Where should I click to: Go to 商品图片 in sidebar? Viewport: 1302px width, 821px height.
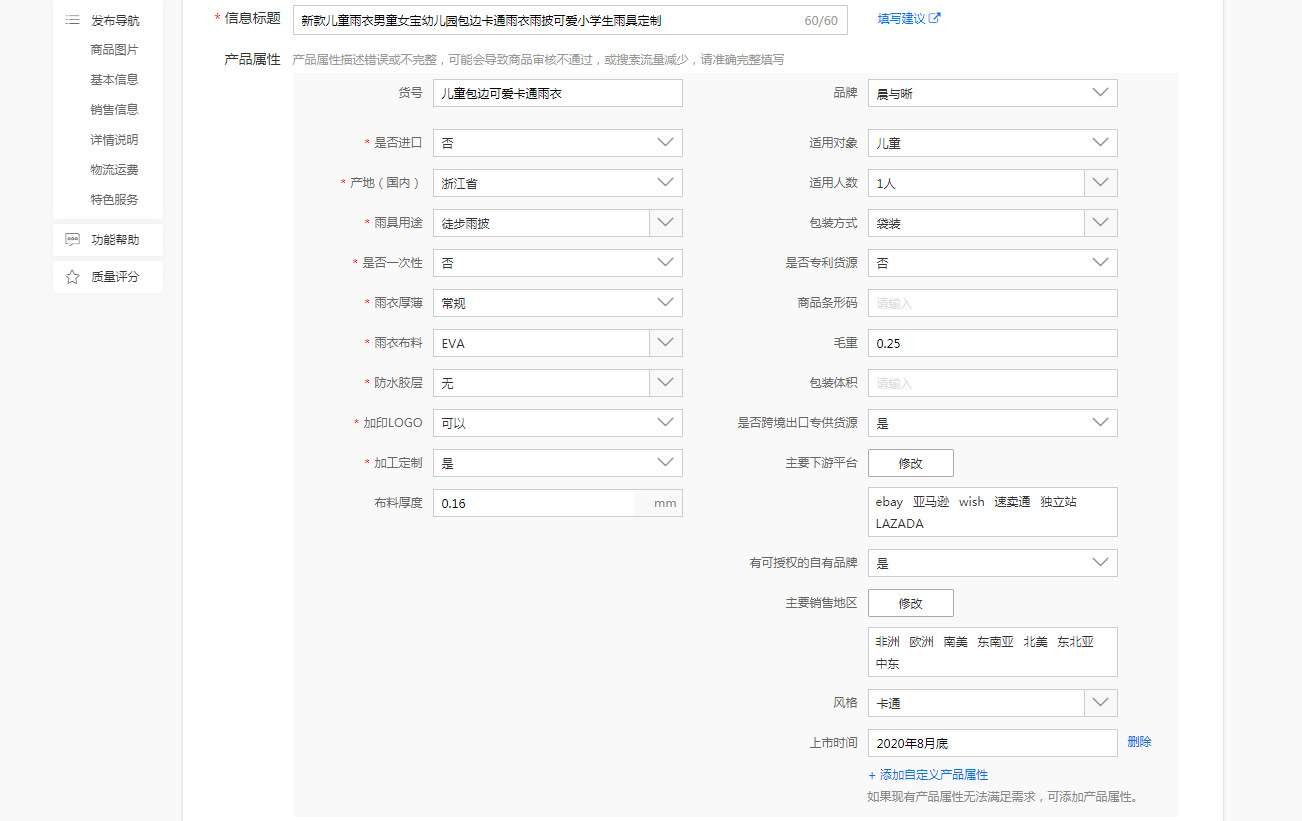(114, 50)
